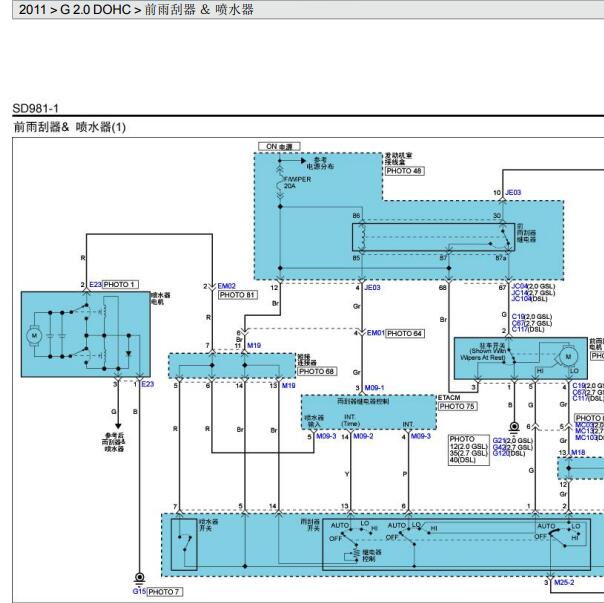Click the ETACM module label
This screenshot has width=604, height=603.
(x=449, y=397)
